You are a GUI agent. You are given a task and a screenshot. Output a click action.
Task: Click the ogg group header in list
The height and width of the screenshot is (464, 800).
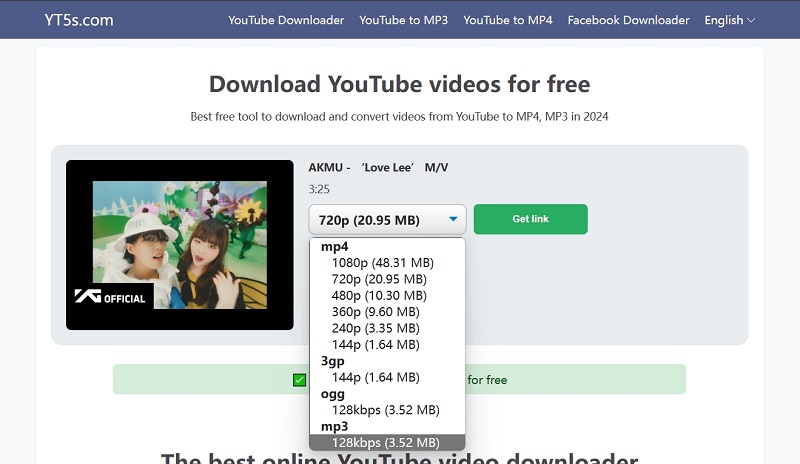pos(333,394)
